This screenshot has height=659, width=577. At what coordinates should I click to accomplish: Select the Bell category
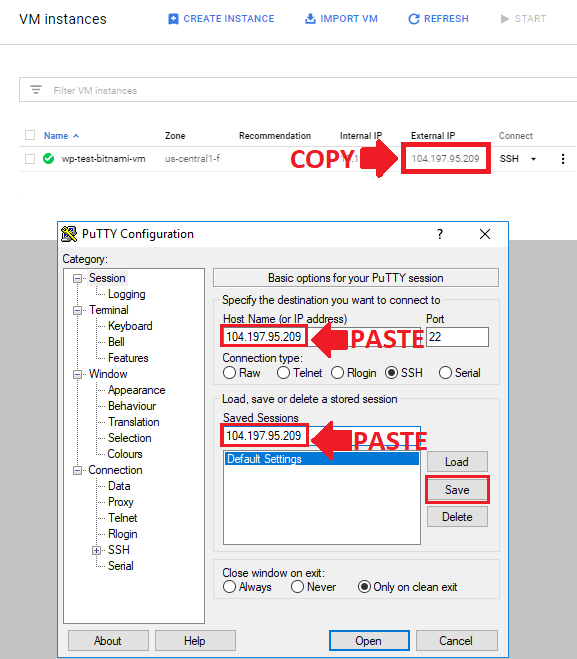(x=116, y=342)
